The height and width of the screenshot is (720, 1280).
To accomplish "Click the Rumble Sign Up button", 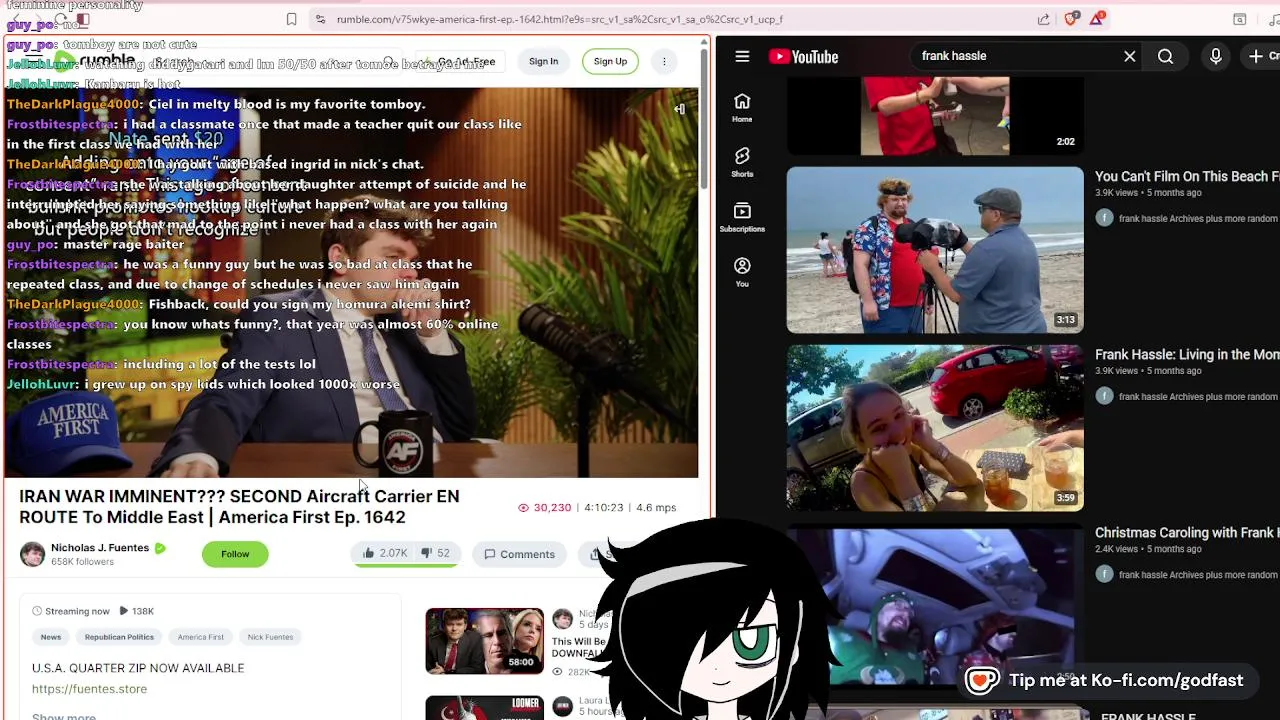I will (x=610, y=61).
